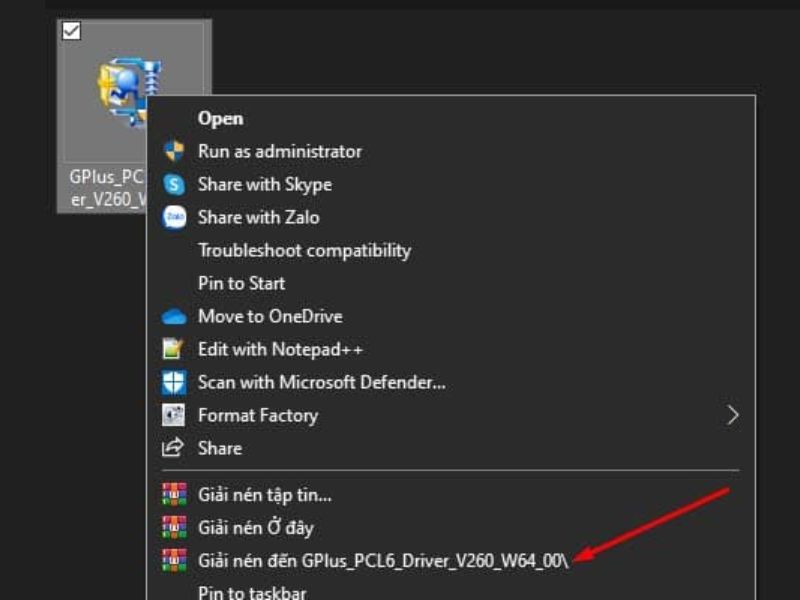This screenshot has width=800, height=600.
Task: Choose Share with Zalo
Action: click(x=259, y=217)
